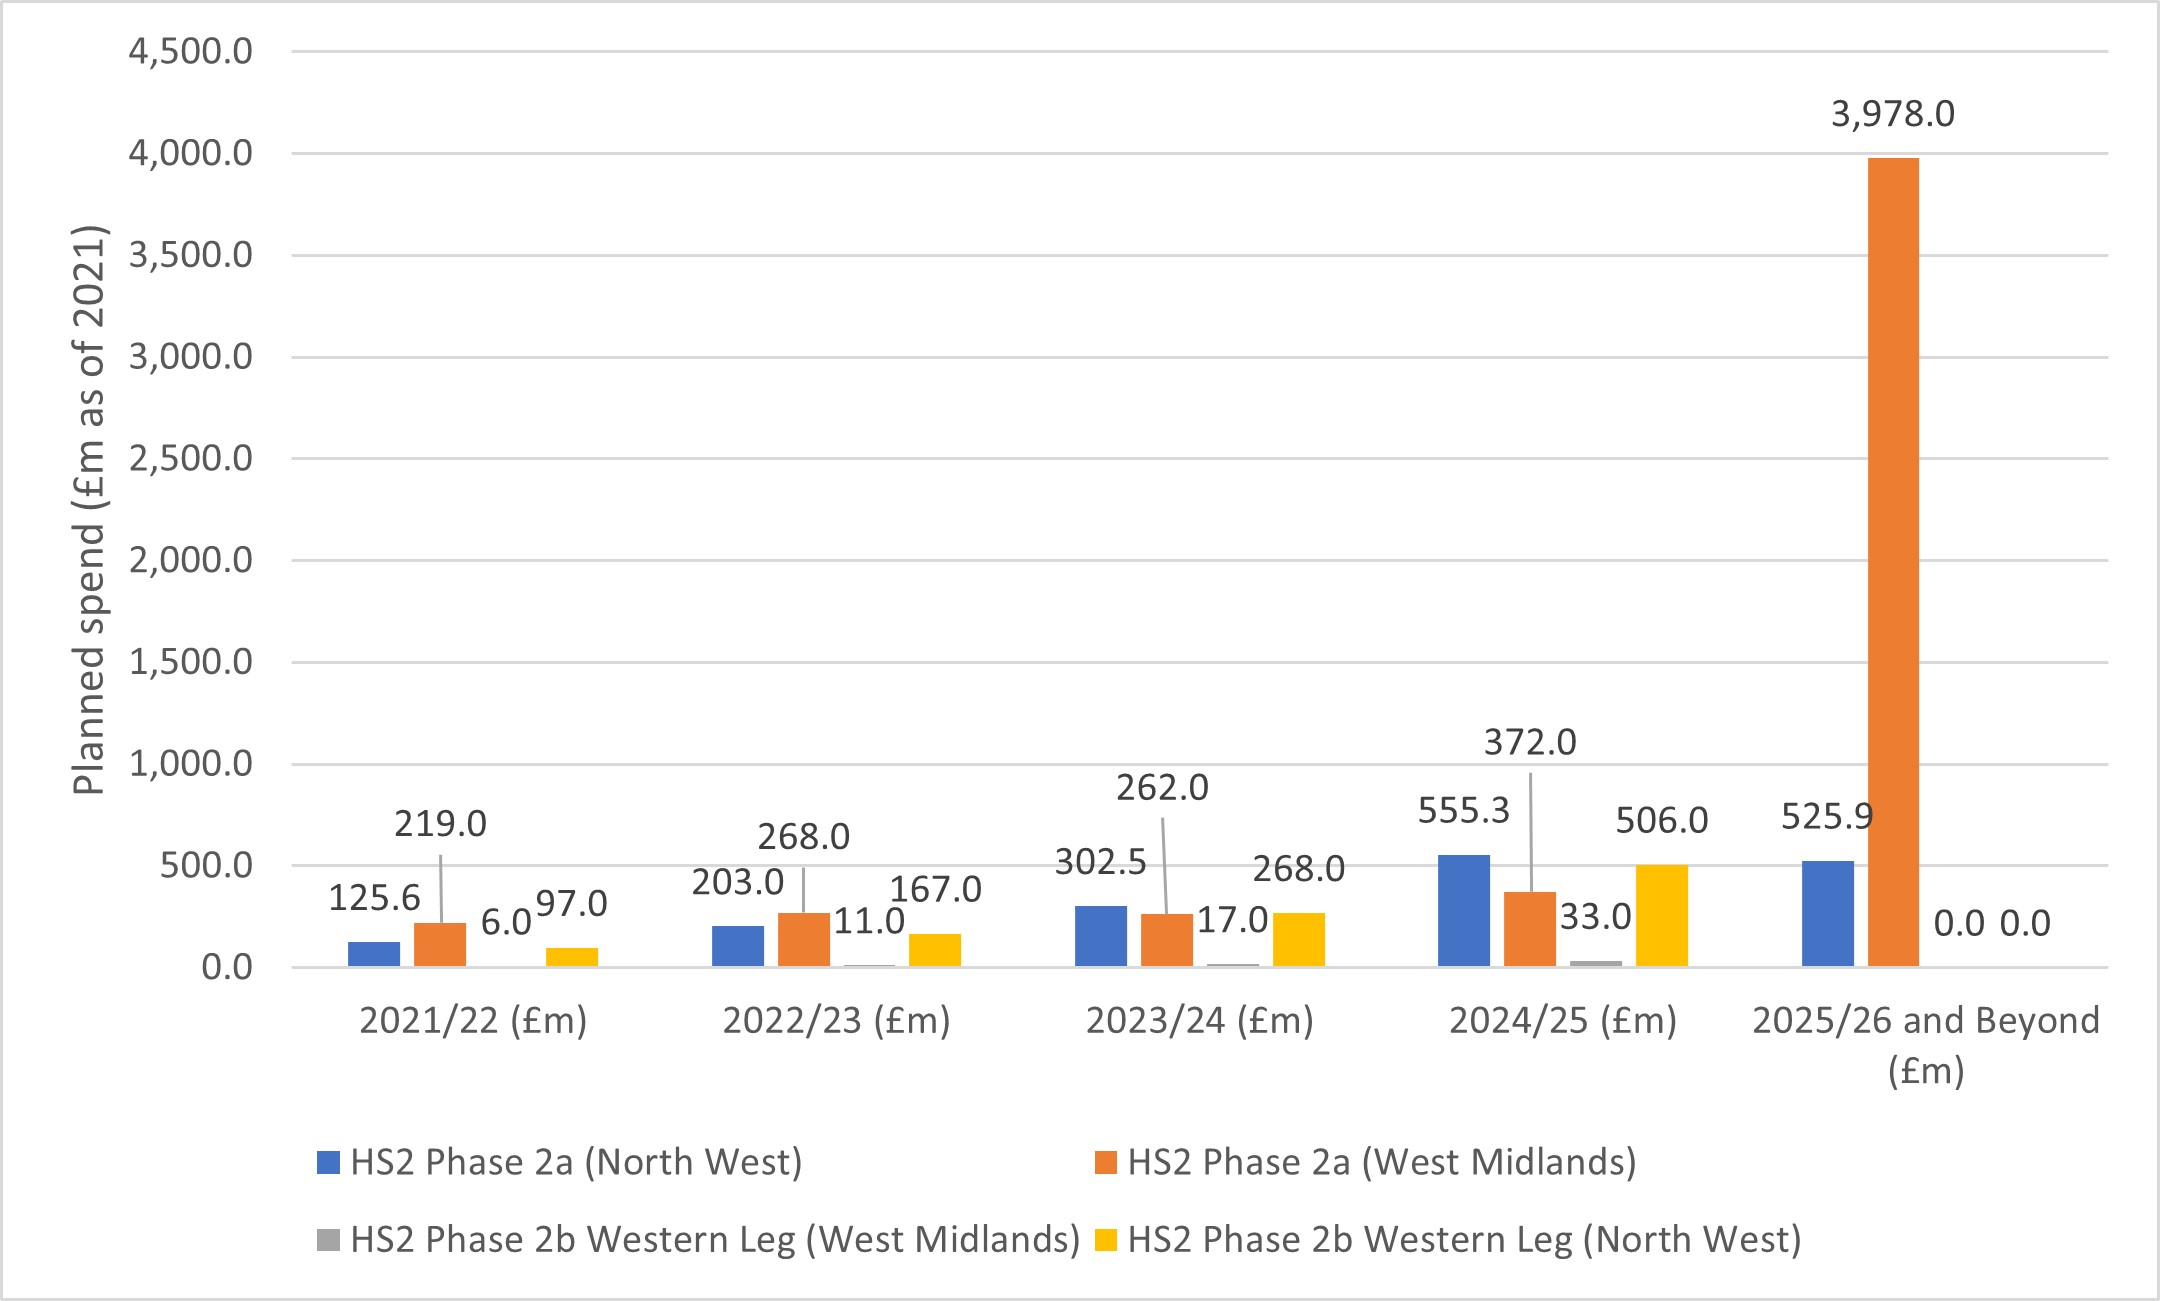Select the blue HS2 Phase 2a (North West) legend marker
This screenshot has width=2160, height=1301.
327,1162
